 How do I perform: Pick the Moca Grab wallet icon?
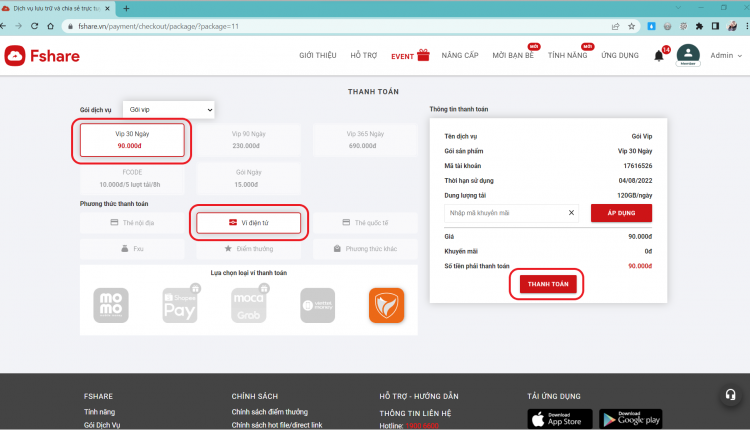coord(248,305)
